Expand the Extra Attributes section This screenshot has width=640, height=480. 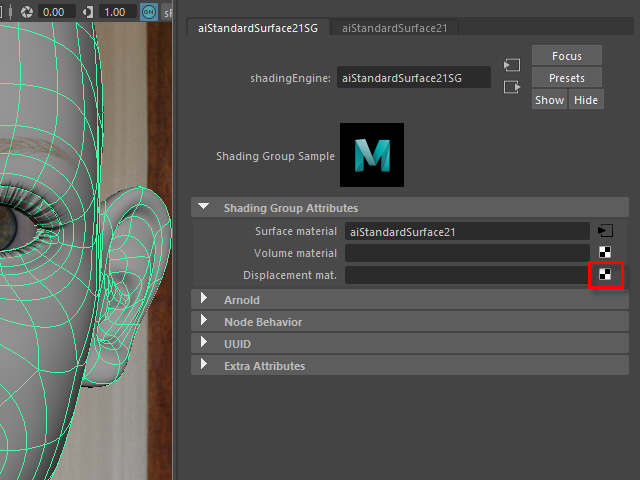tap(204, 366)
